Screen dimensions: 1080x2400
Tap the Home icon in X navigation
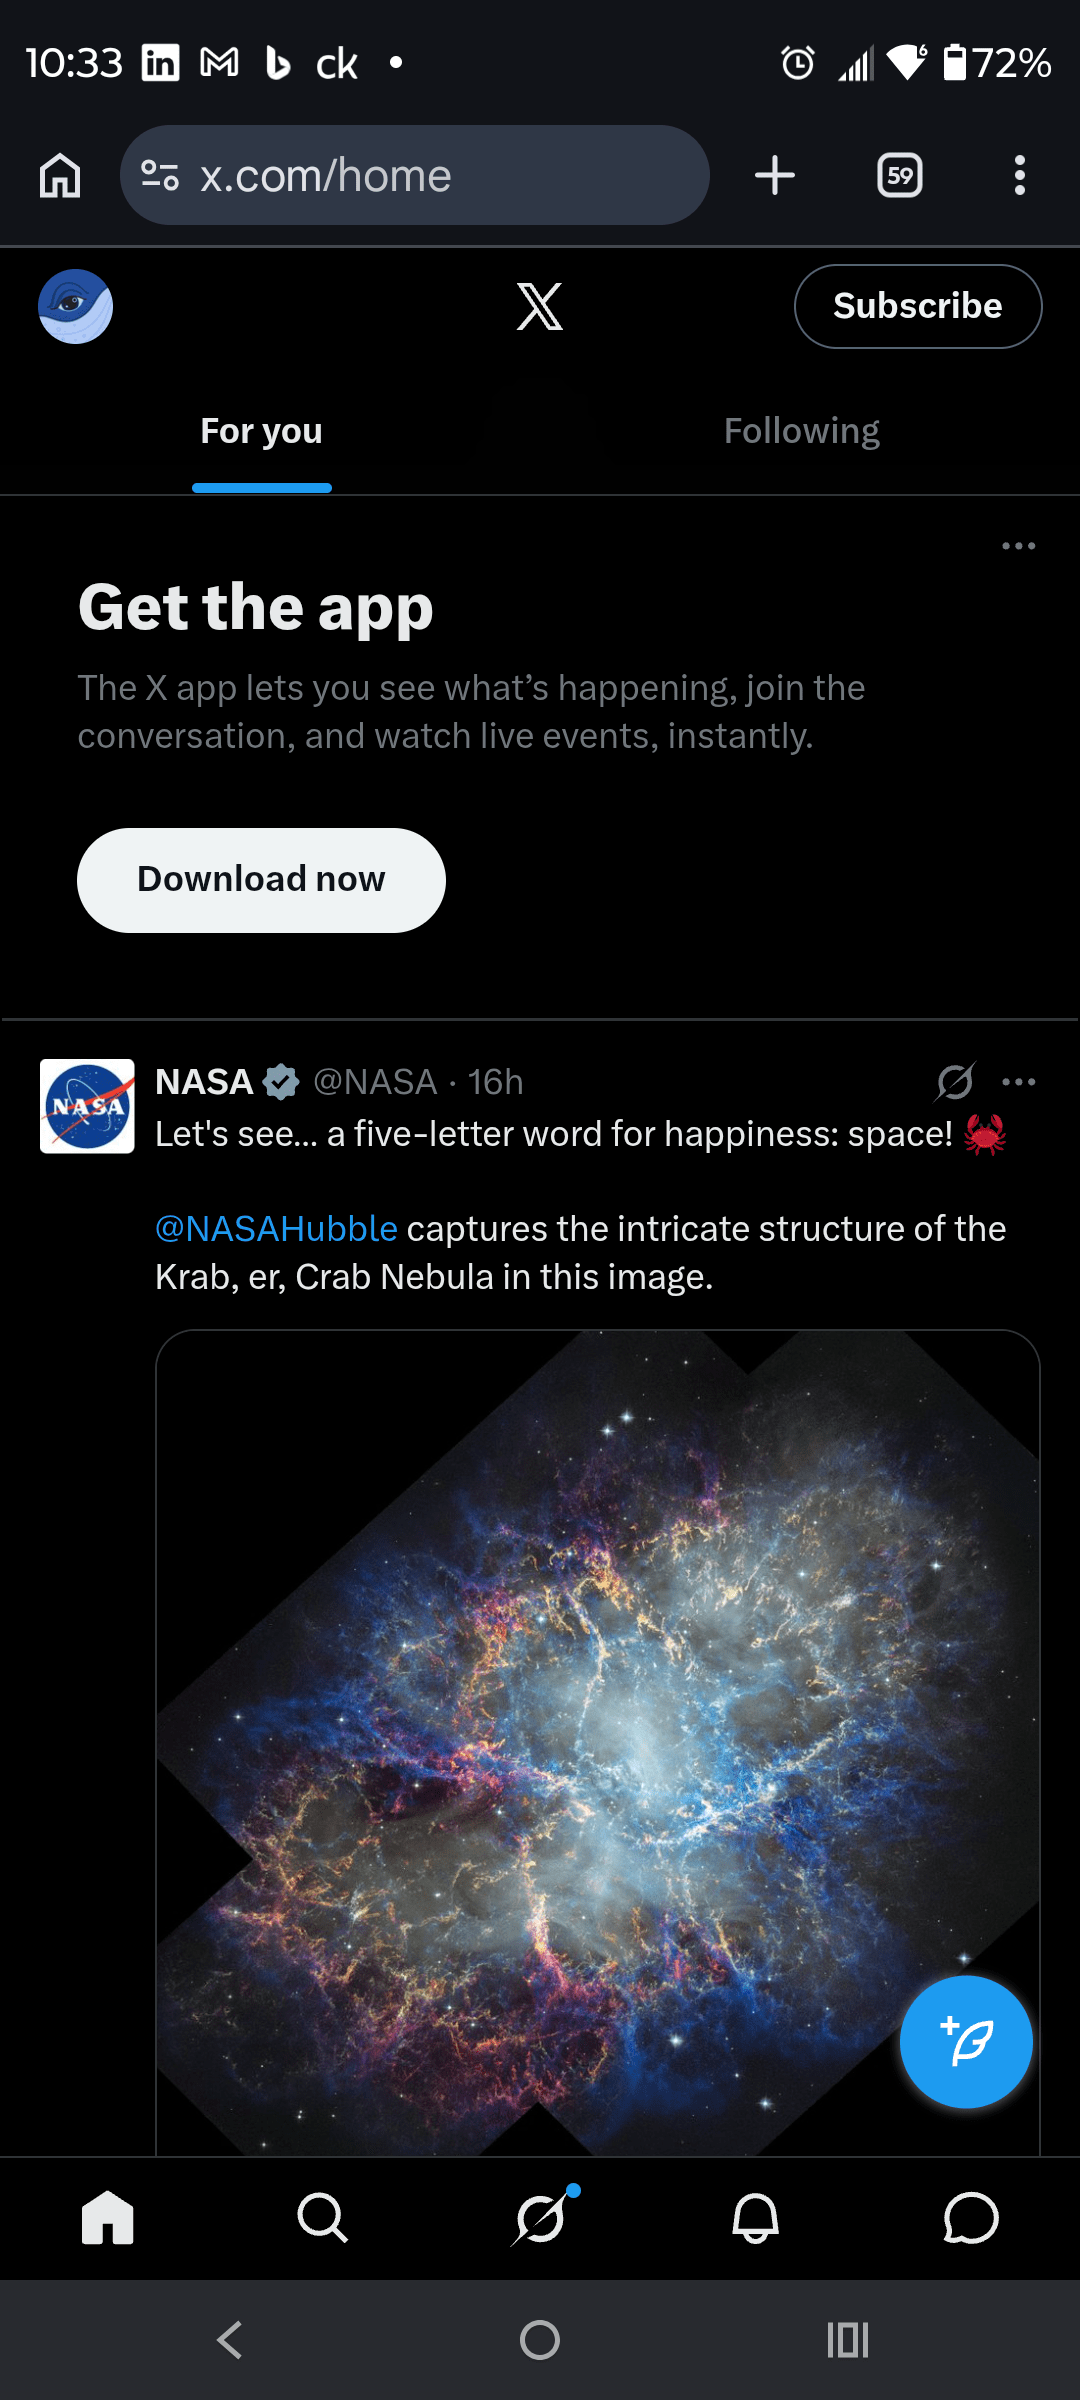click(108, 2218)
